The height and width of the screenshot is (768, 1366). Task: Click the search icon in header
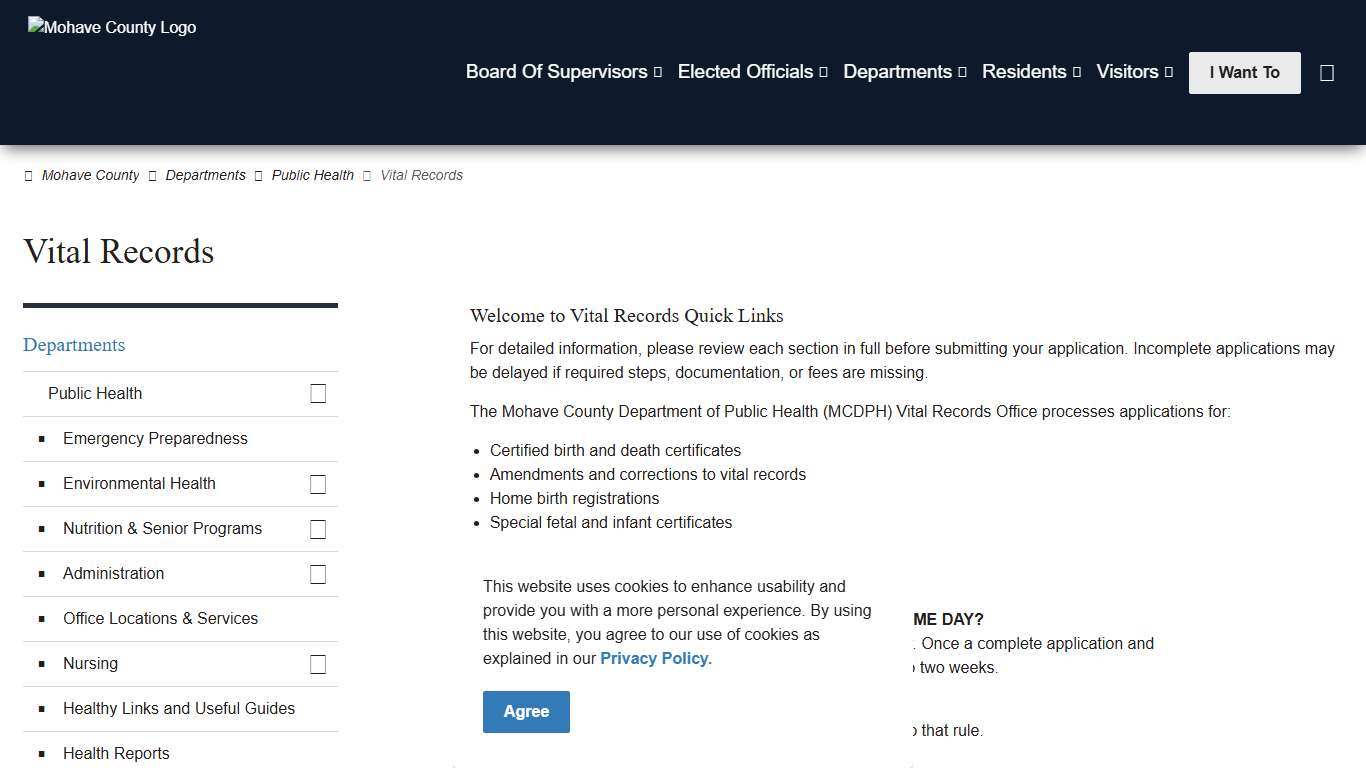[x=1327, y=73]
